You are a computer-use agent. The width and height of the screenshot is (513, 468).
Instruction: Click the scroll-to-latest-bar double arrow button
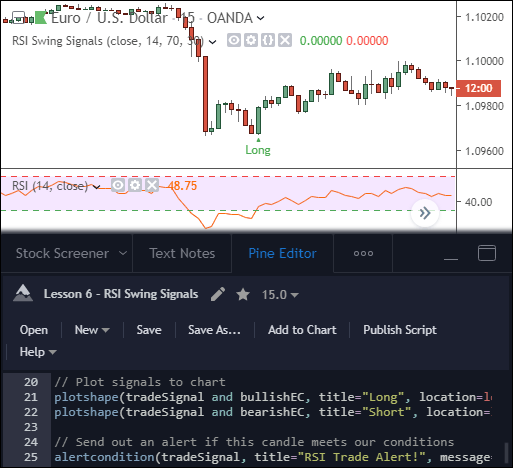pos(425,213)
